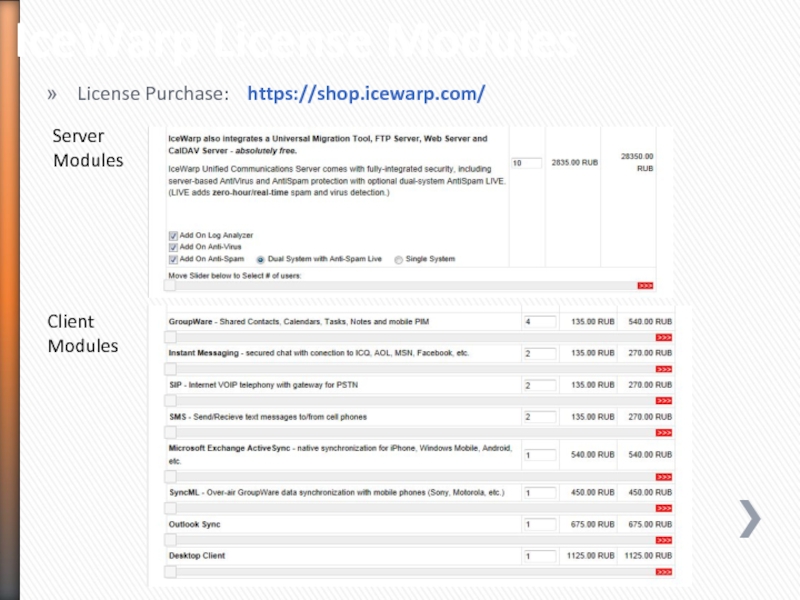Toggle Add On Anti-Spam checkbox

[x=173, y=259]
